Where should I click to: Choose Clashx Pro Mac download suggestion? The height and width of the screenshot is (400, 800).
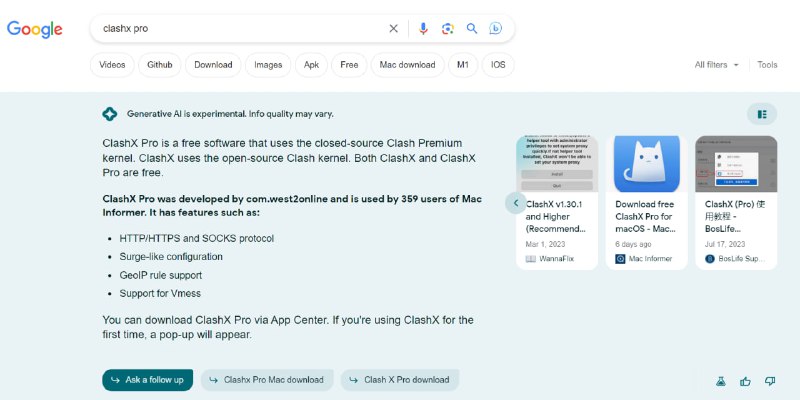(266, 380)
